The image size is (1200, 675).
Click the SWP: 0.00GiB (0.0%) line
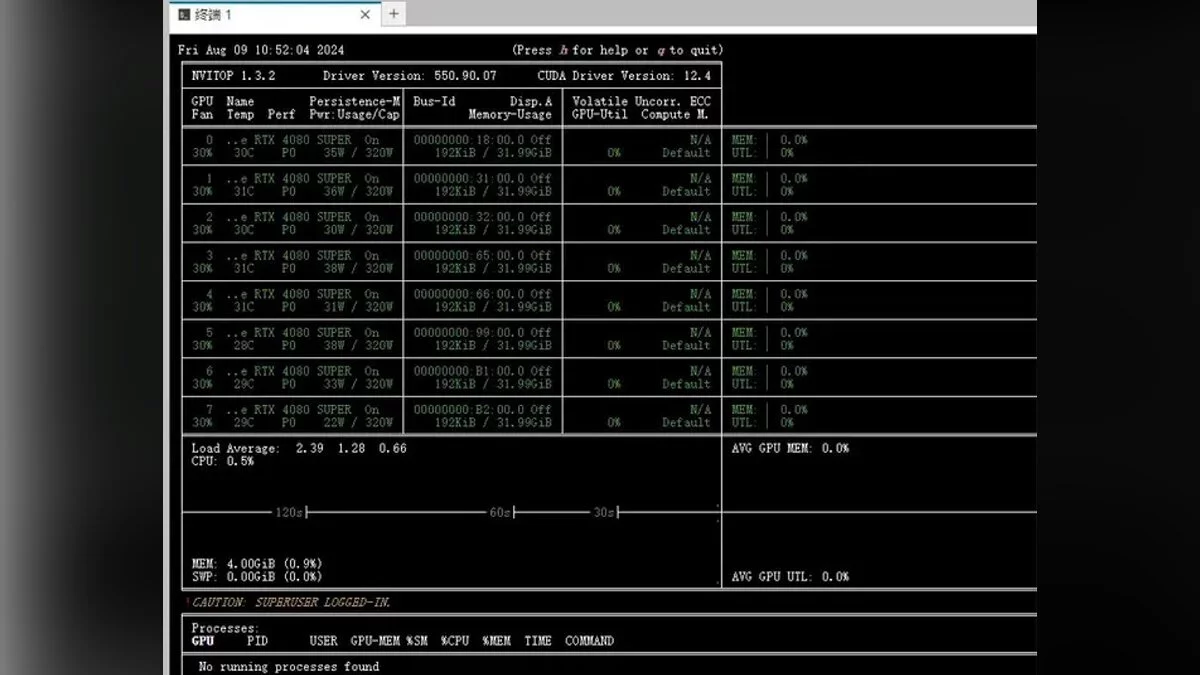[x=257, y=576]
